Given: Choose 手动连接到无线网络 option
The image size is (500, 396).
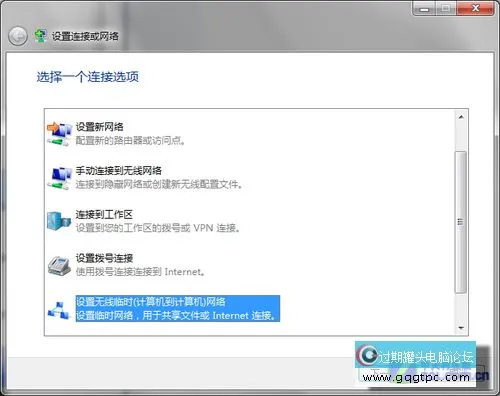Looking at the screenshot, I should pyautogui.click(x=119, y=171).
